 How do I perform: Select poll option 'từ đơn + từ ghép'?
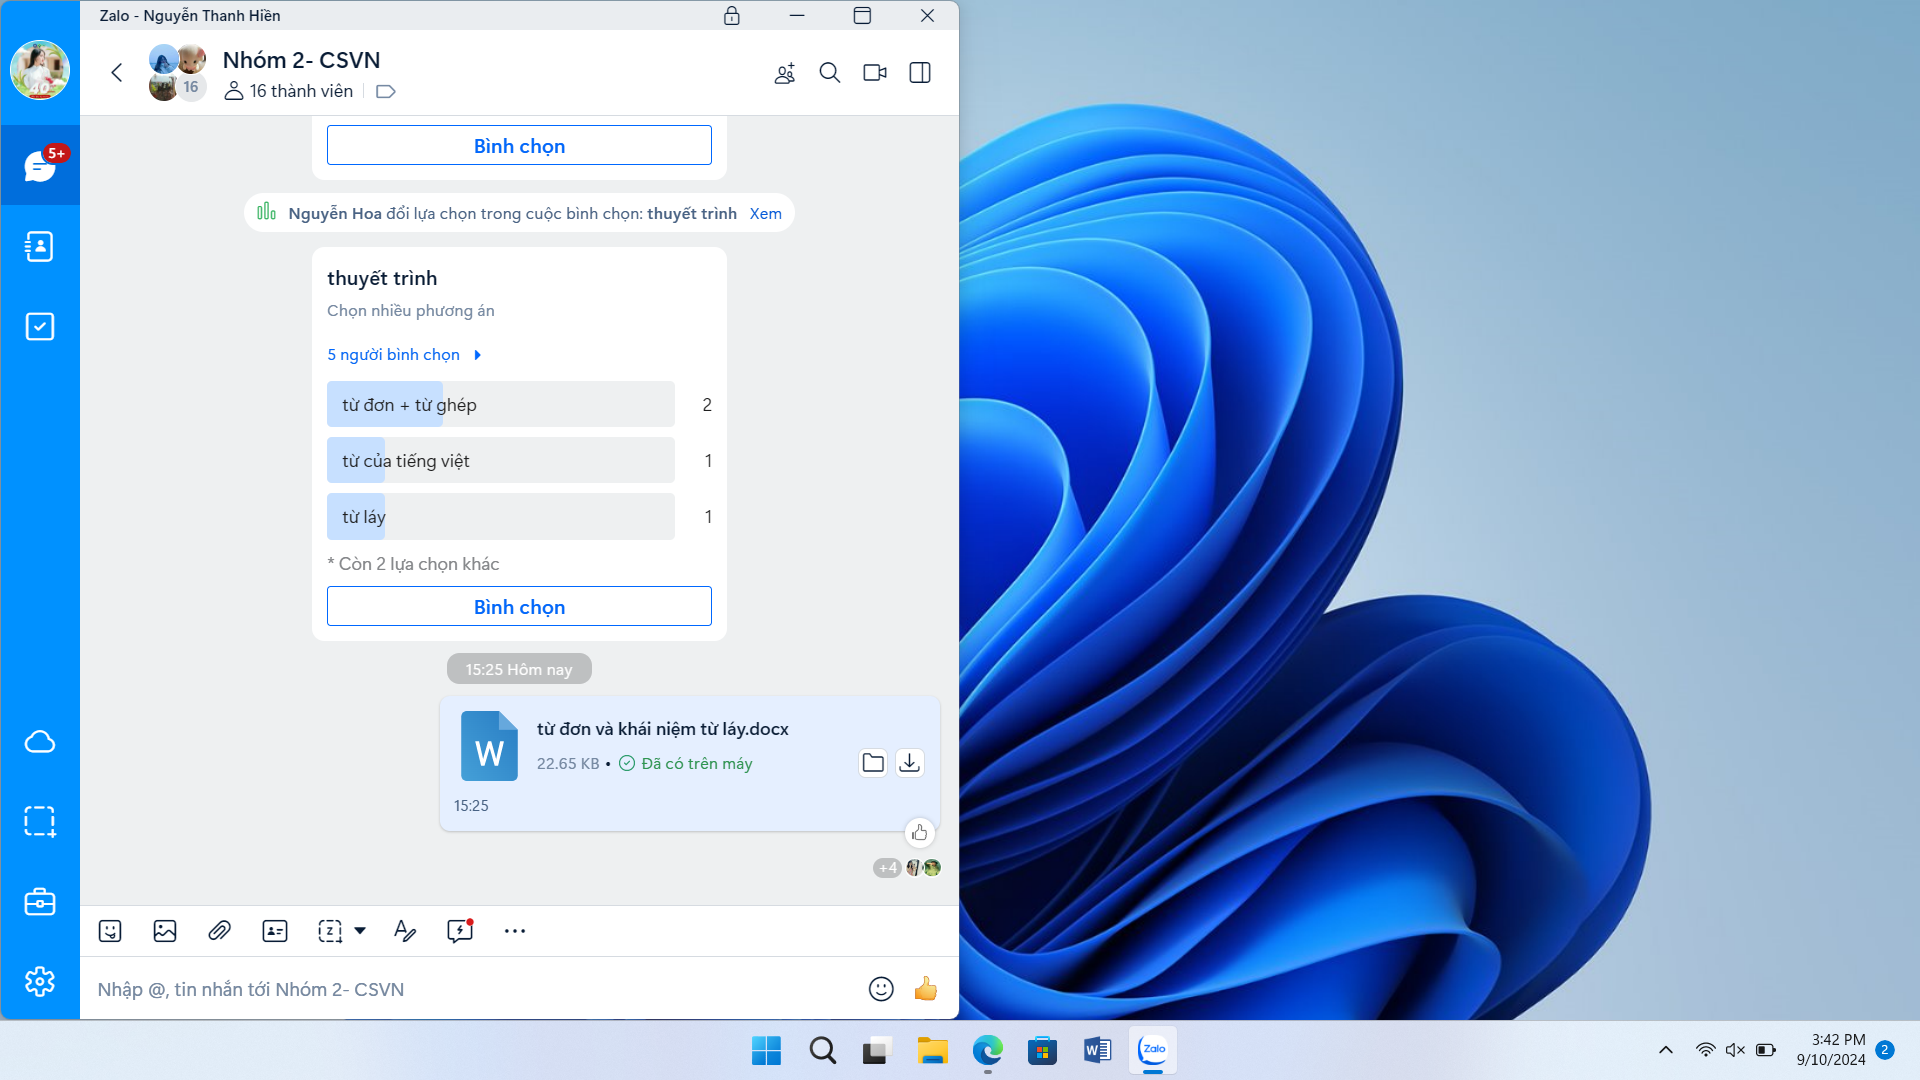[x=500, y=404]
